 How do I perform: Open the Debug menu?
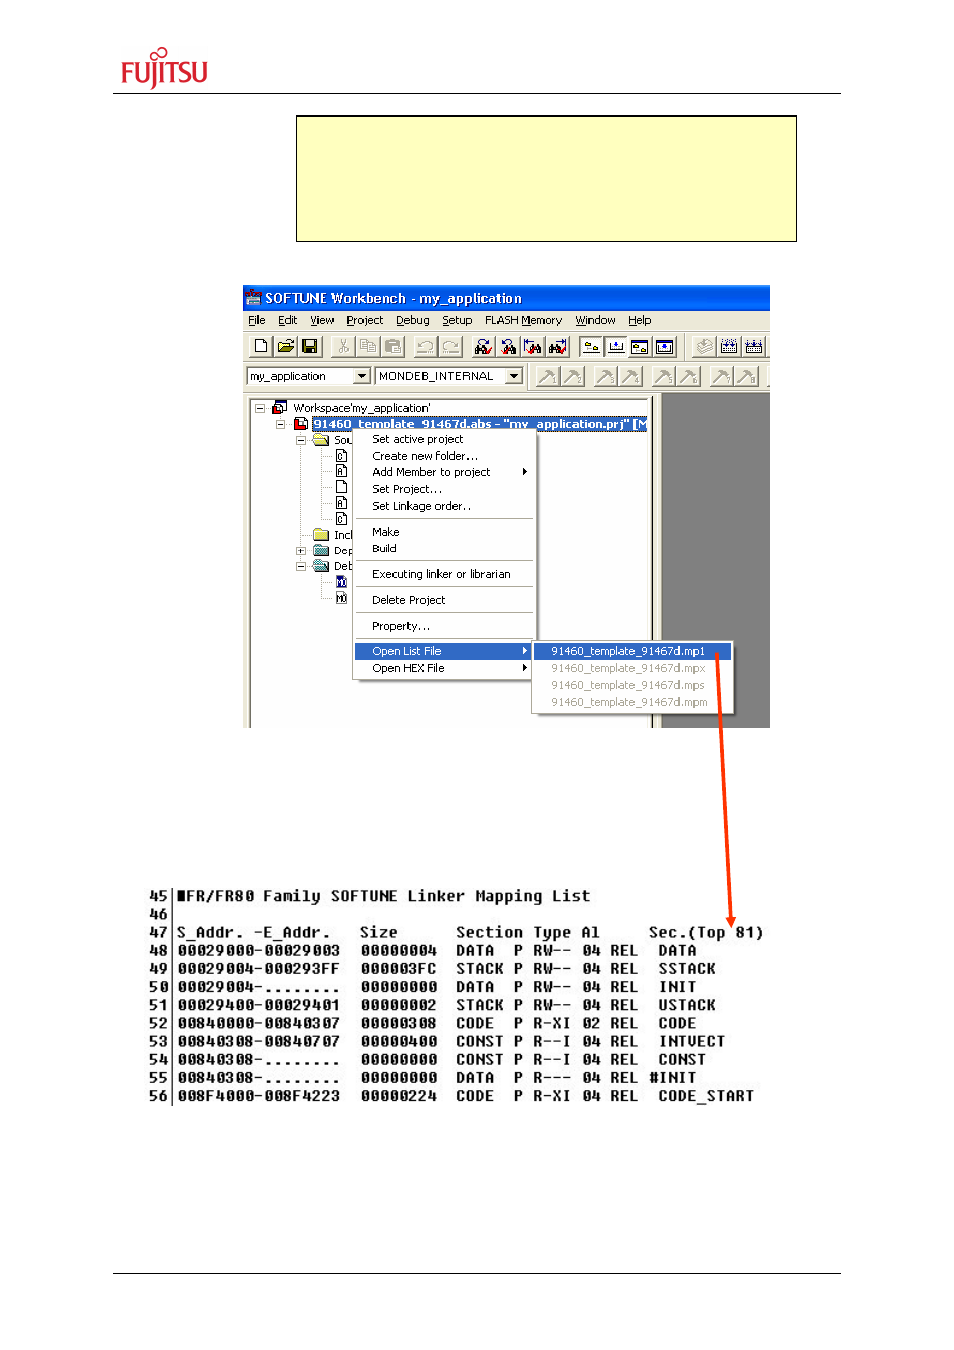tap(413, 320)
